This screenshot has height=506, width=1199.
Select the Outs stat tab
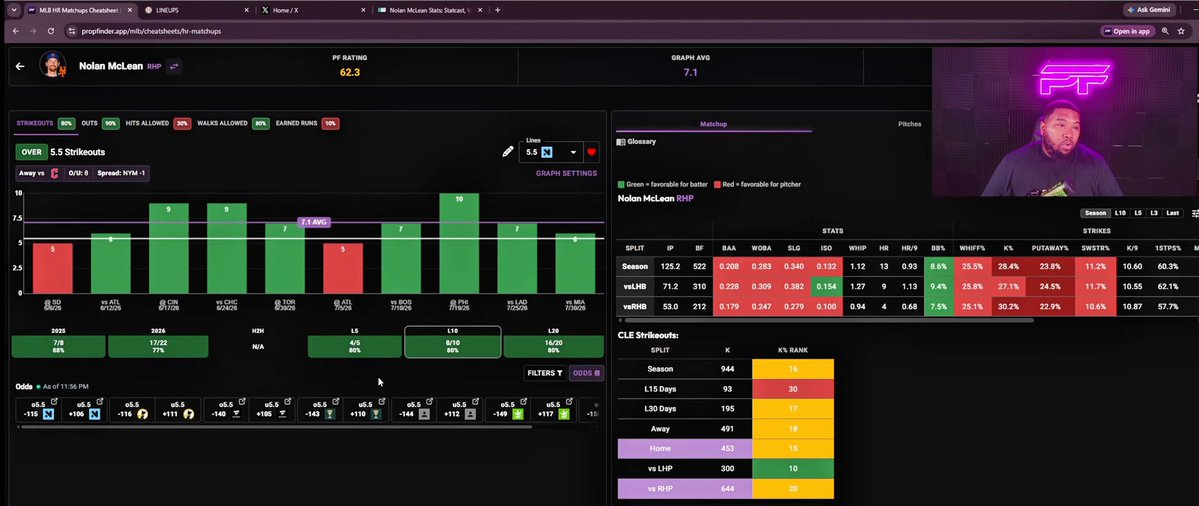coord(99,123)
